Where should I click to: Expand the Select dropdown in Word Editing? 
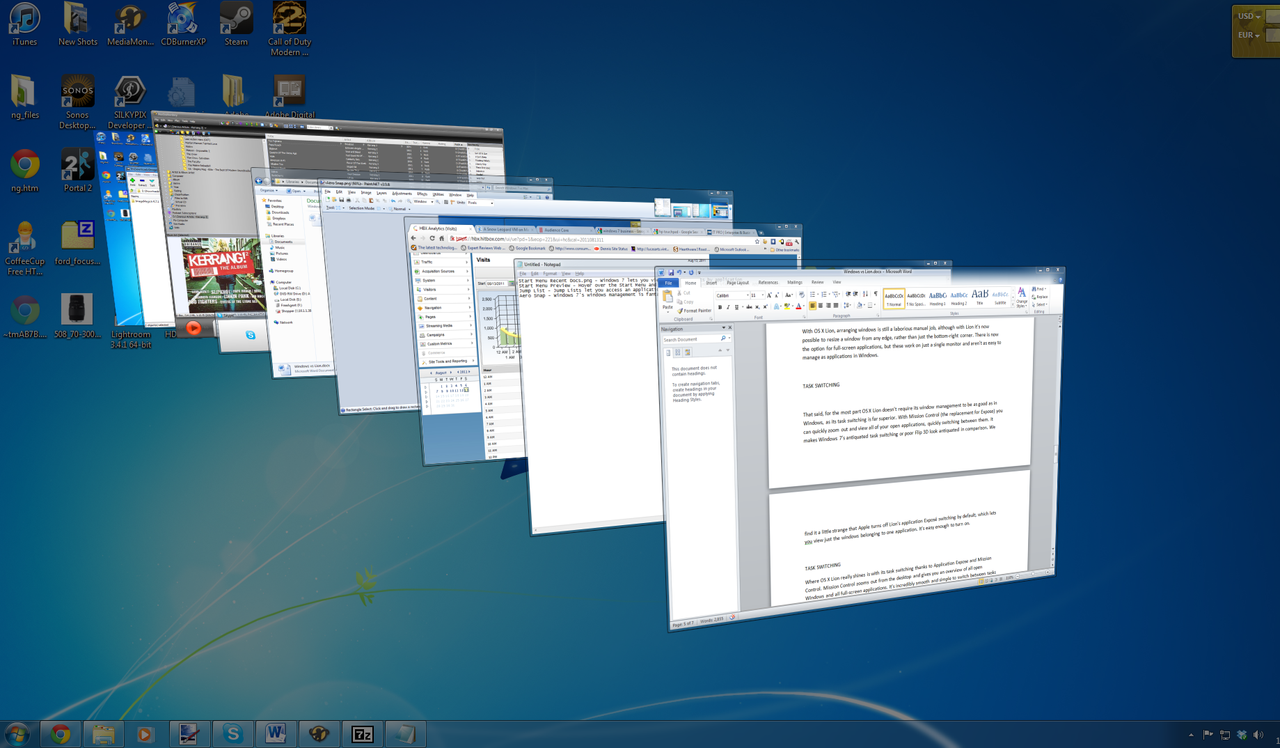(x=1040, y=304)
